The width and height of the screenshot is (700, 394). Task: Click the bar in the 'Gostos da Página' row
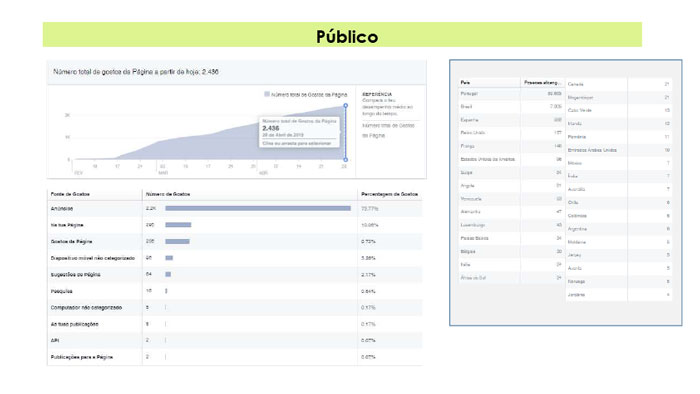tap(177, 241)
